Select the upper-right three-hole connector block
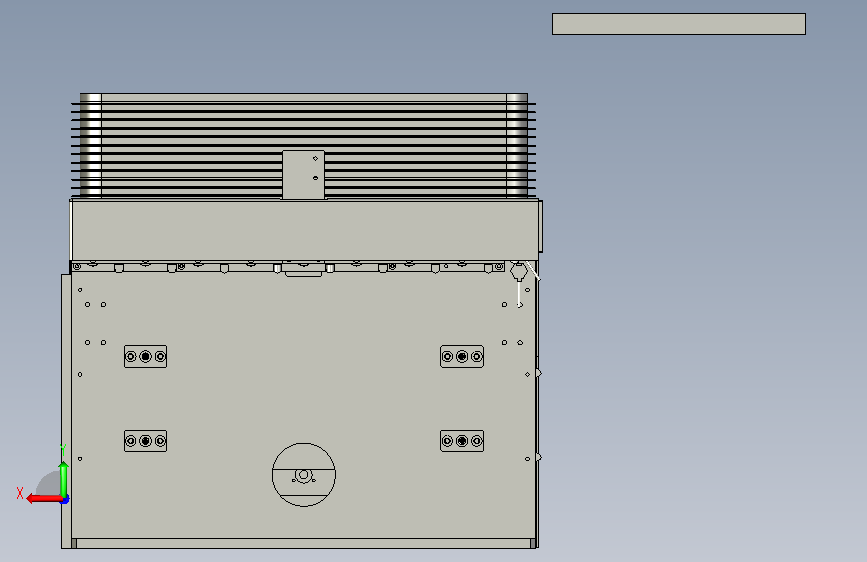The height and width of the screenshot is (562, 867). [462, 357]
